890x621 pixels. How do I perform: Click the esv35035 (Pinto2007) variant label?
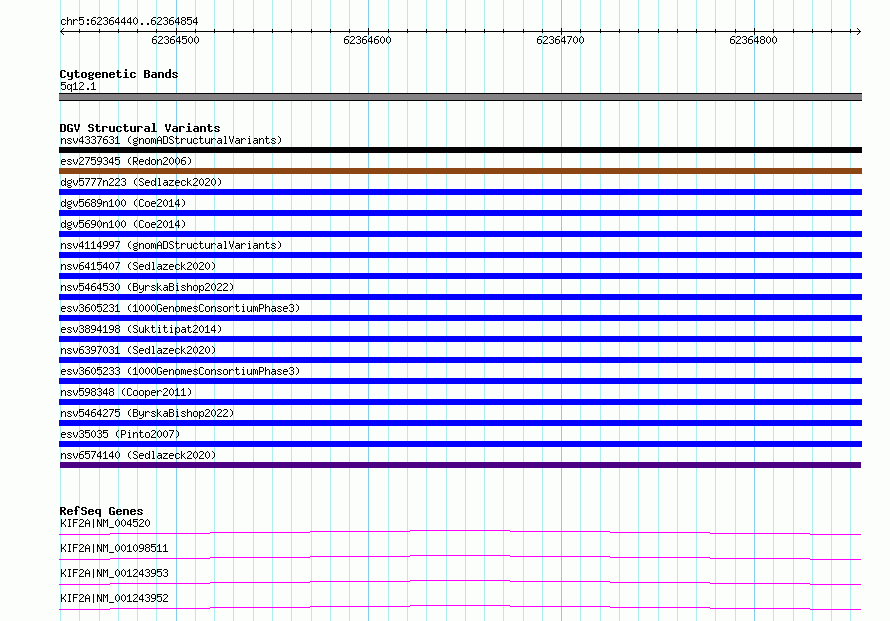coord(120,434)
